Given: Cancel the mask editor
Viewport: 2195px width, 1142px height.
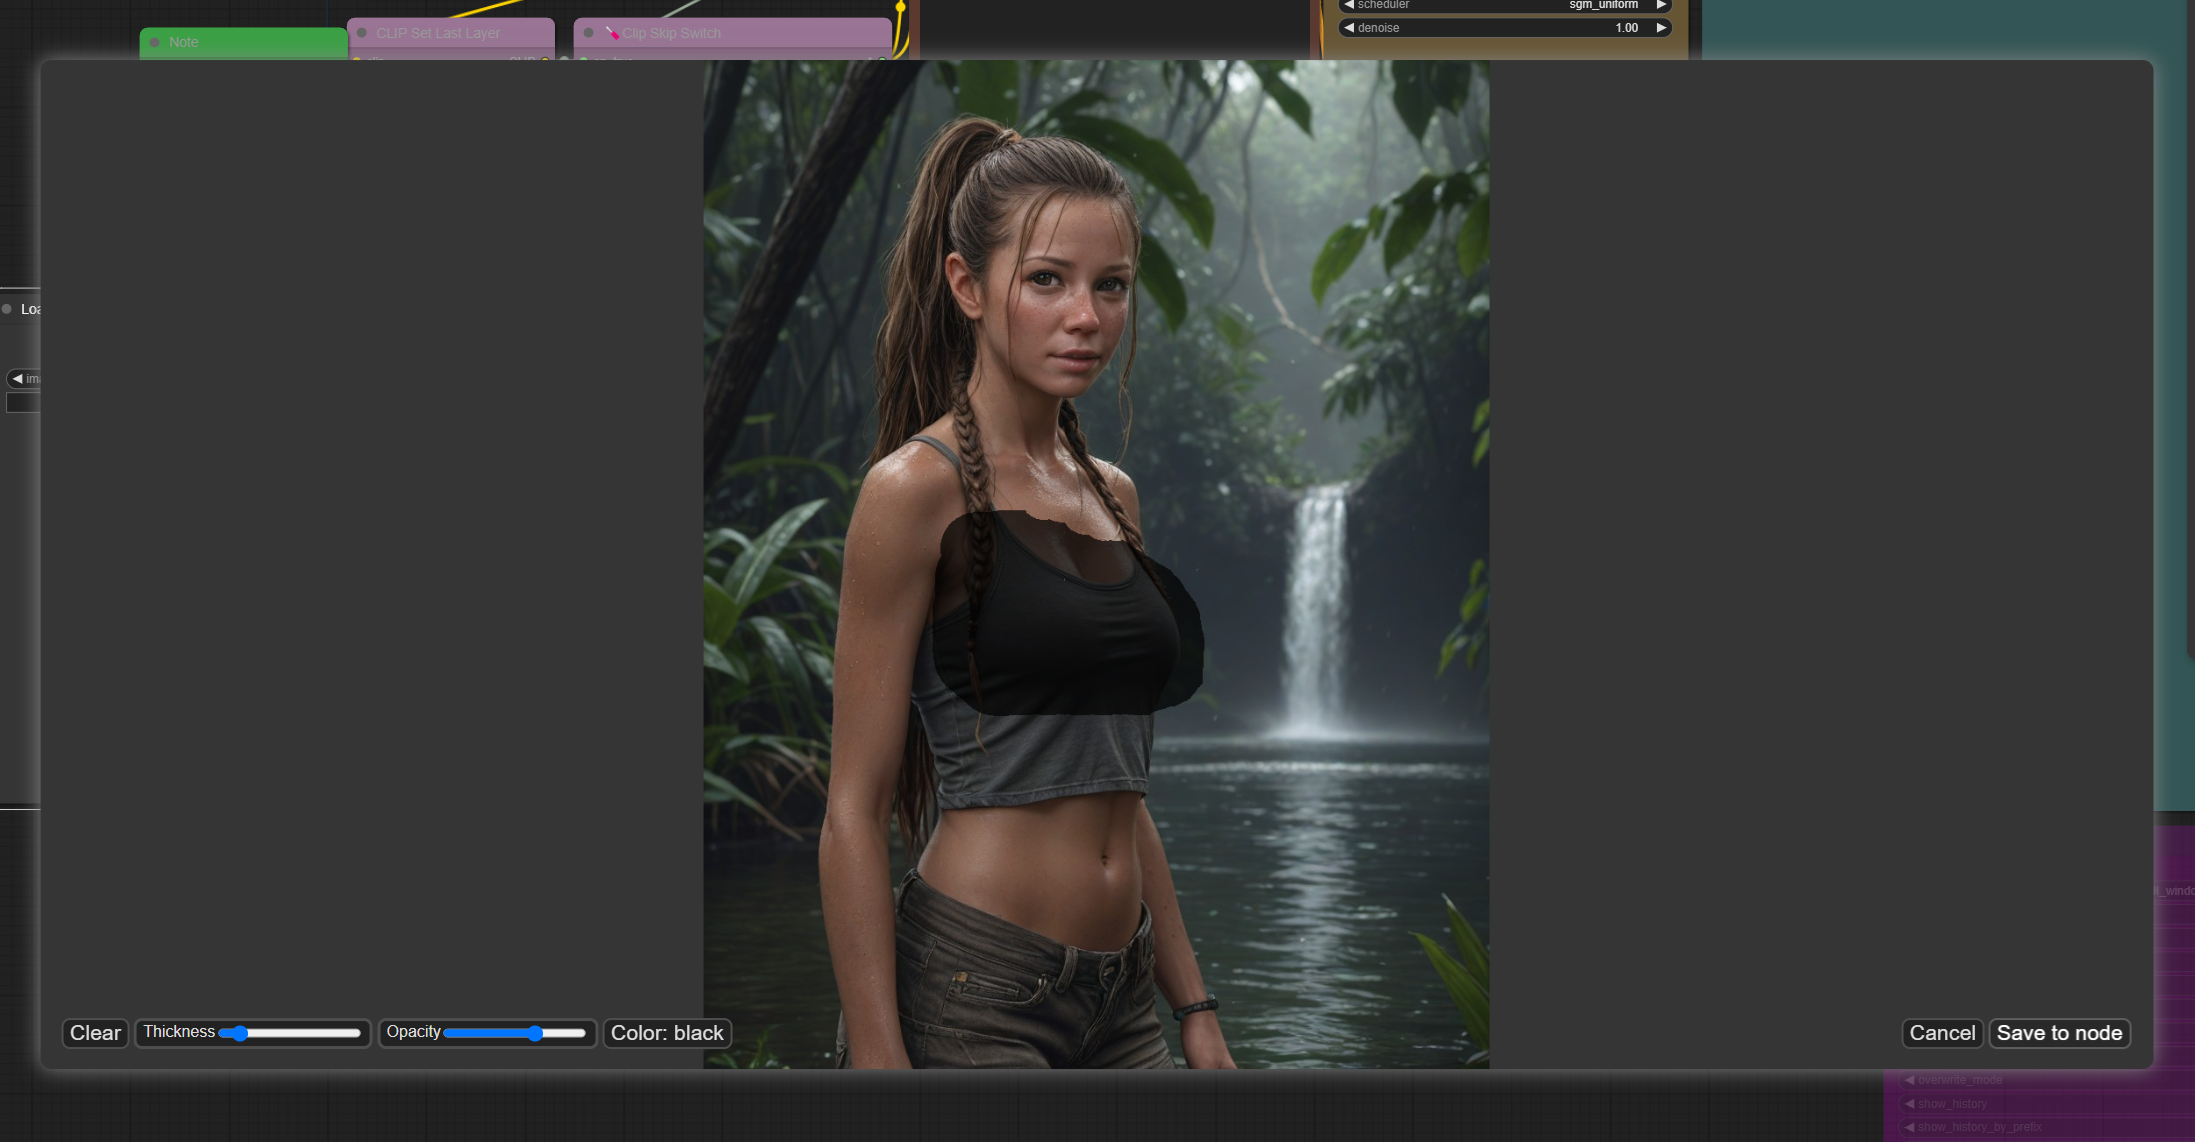Looking at the screenshot, I should [x=1941, y=1033].
